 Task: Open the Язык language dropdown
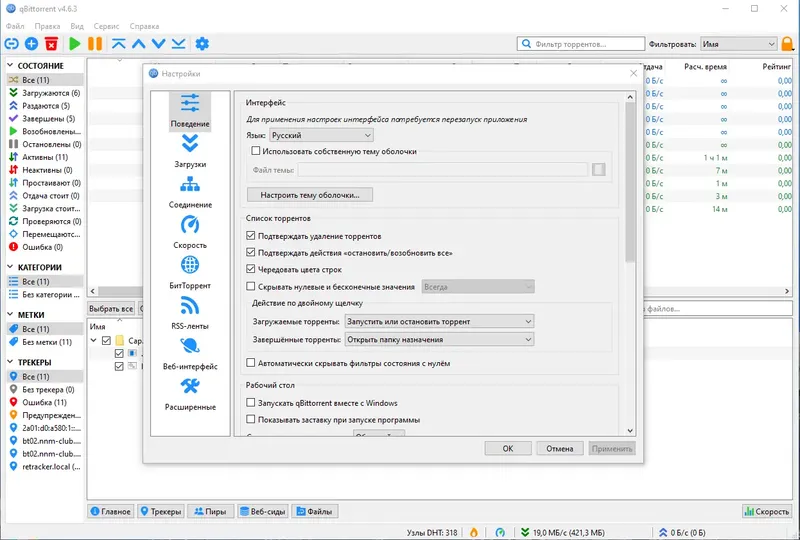point(321,135)
